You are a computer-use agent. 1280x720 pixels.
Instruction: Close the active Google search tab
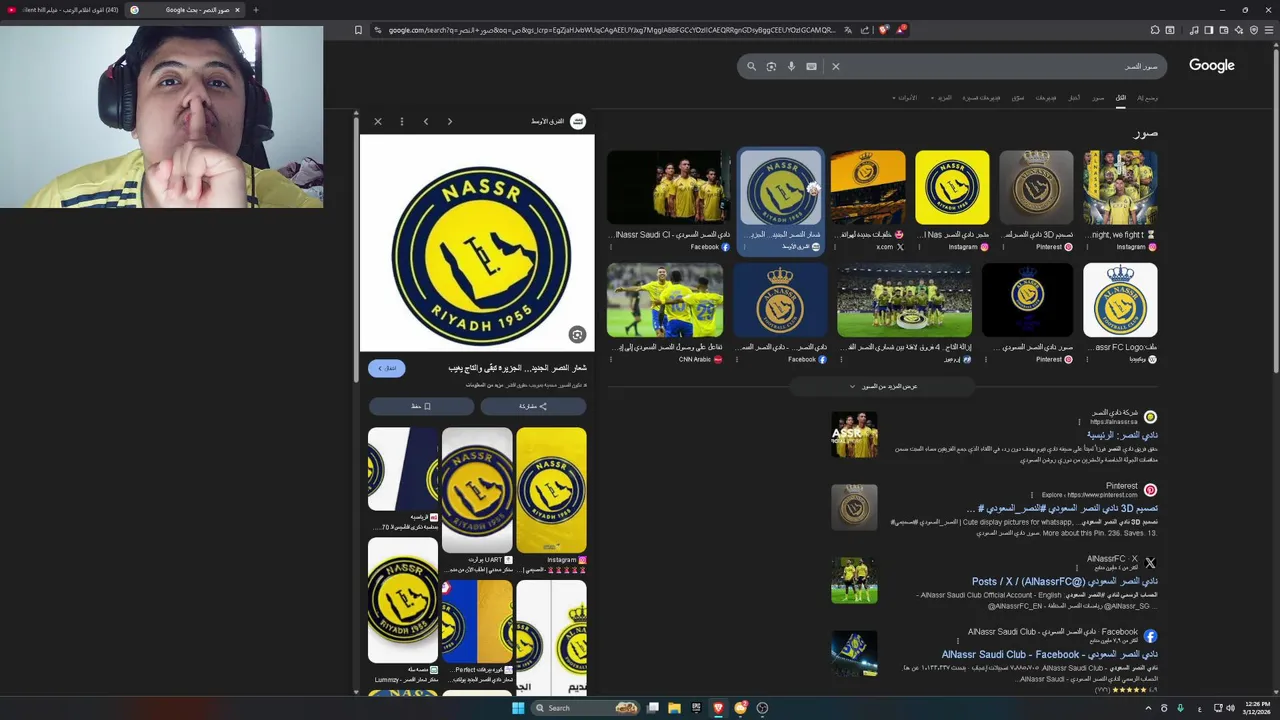coord(237,10)
